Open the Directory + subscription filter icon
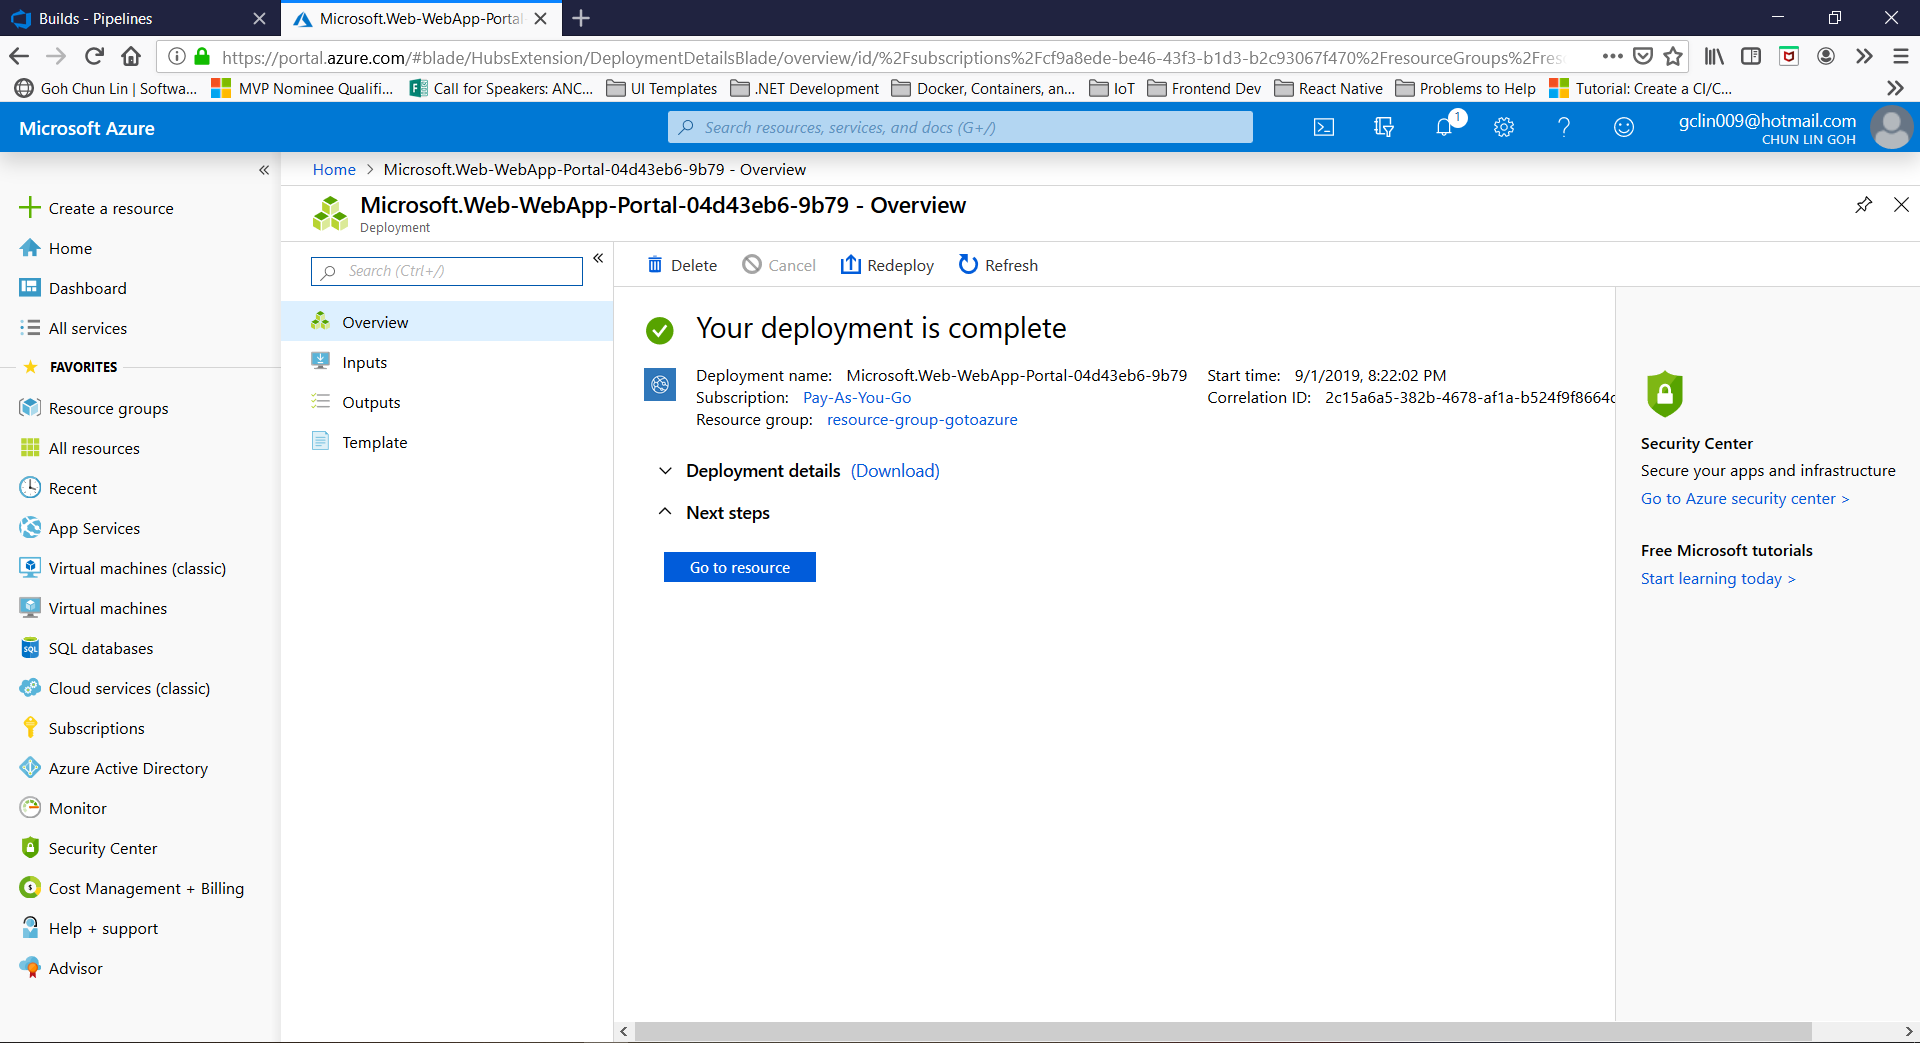Viewport: 1920px width, 1043px height. (1384, 127)
